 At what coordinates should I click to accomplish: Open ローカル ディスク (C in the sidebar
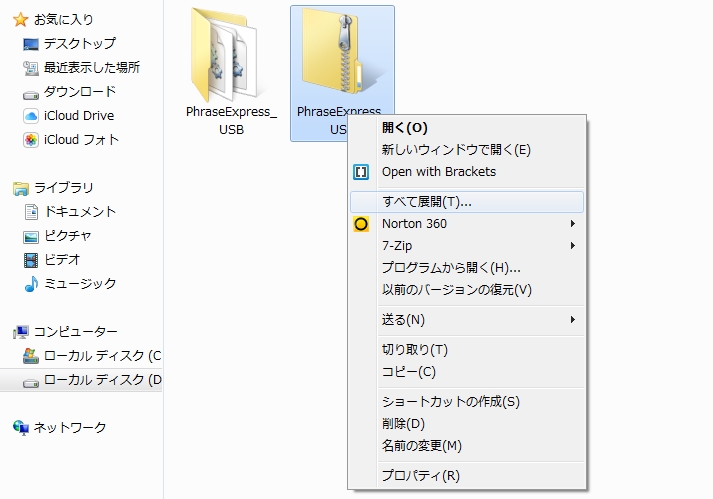pyautogui.click(x=102, y=356)
